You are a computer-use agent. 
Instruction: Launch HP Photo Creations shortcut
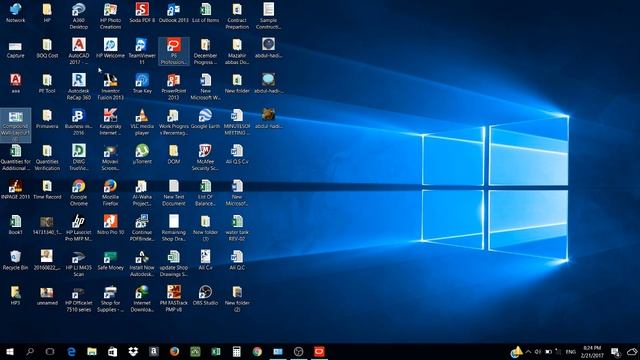coord(110,16)
